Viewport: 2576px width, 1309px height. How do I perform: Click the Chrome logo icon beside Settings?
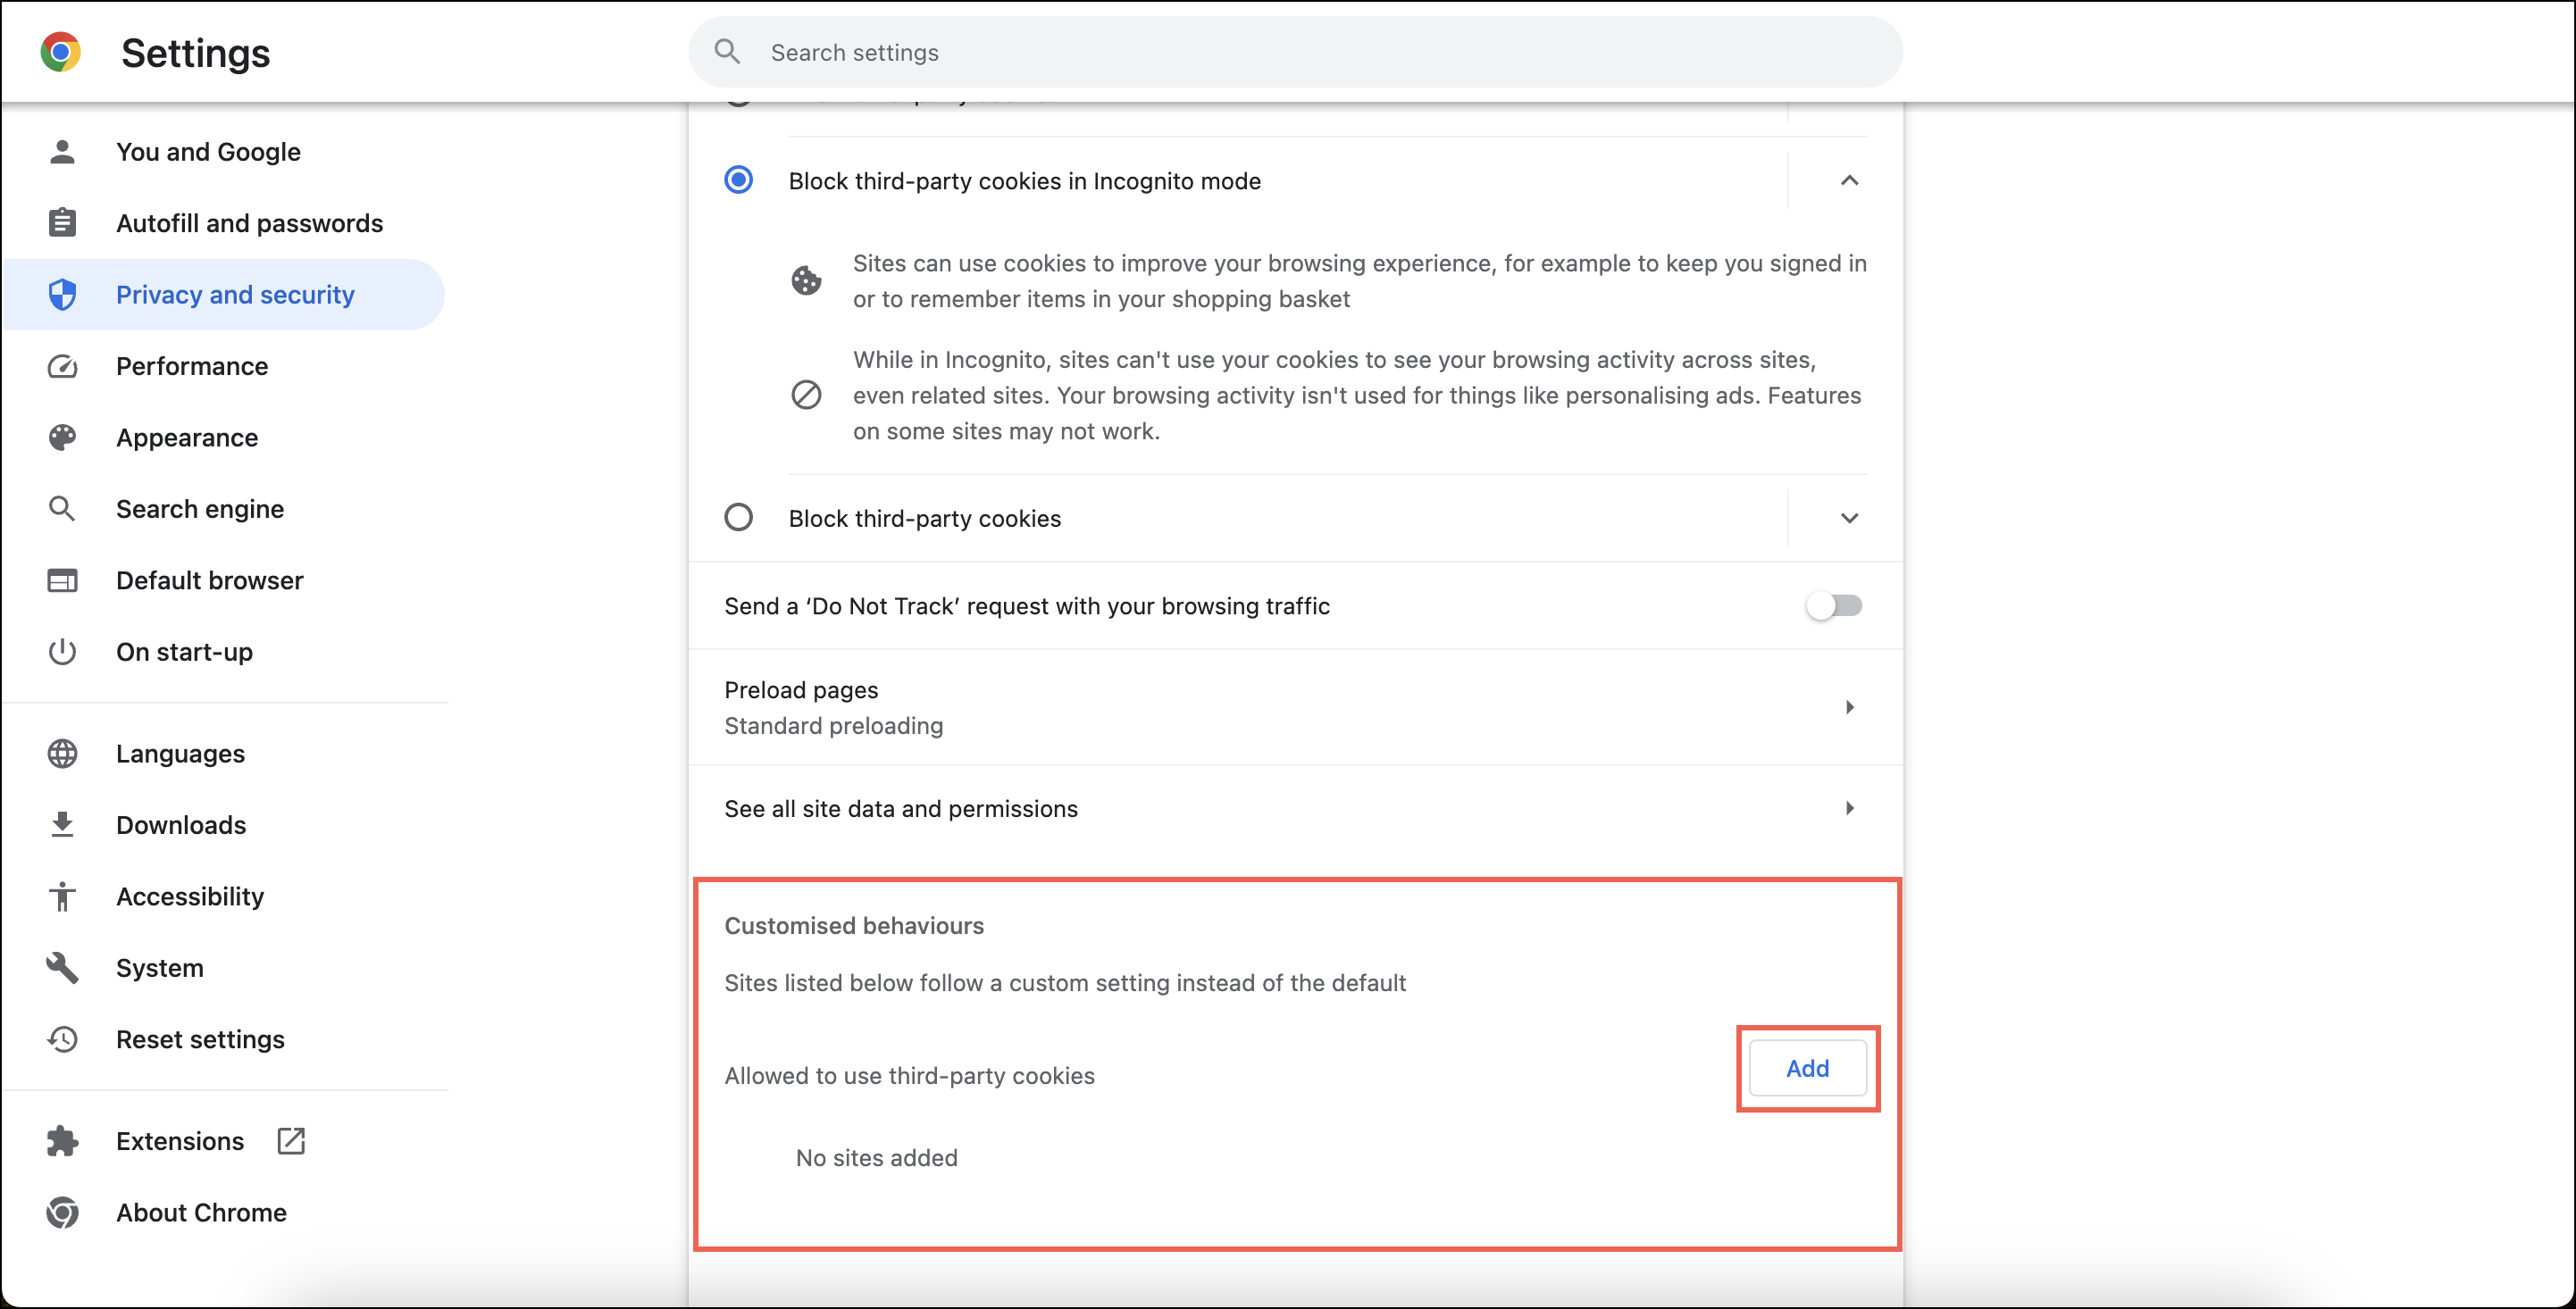[x=60, y=52]
